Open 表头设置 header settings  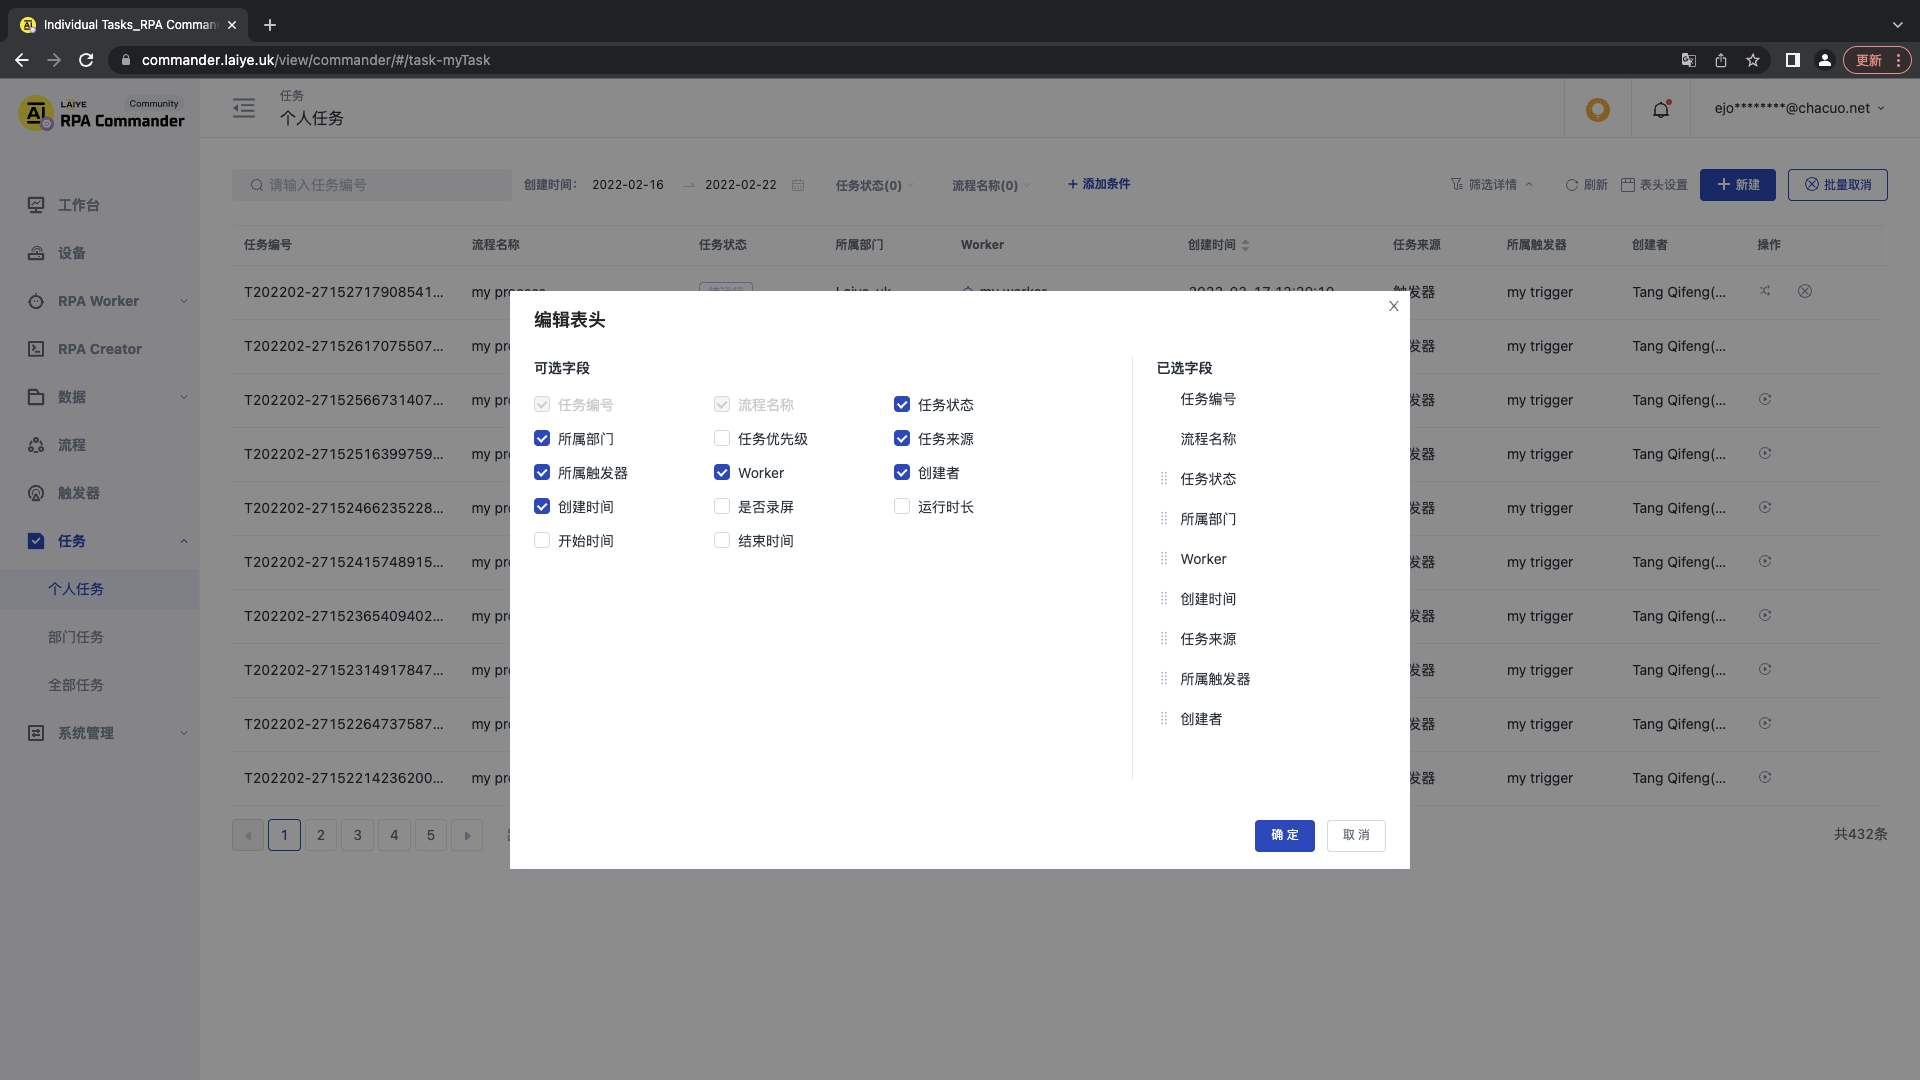[x=1654, y=185]
